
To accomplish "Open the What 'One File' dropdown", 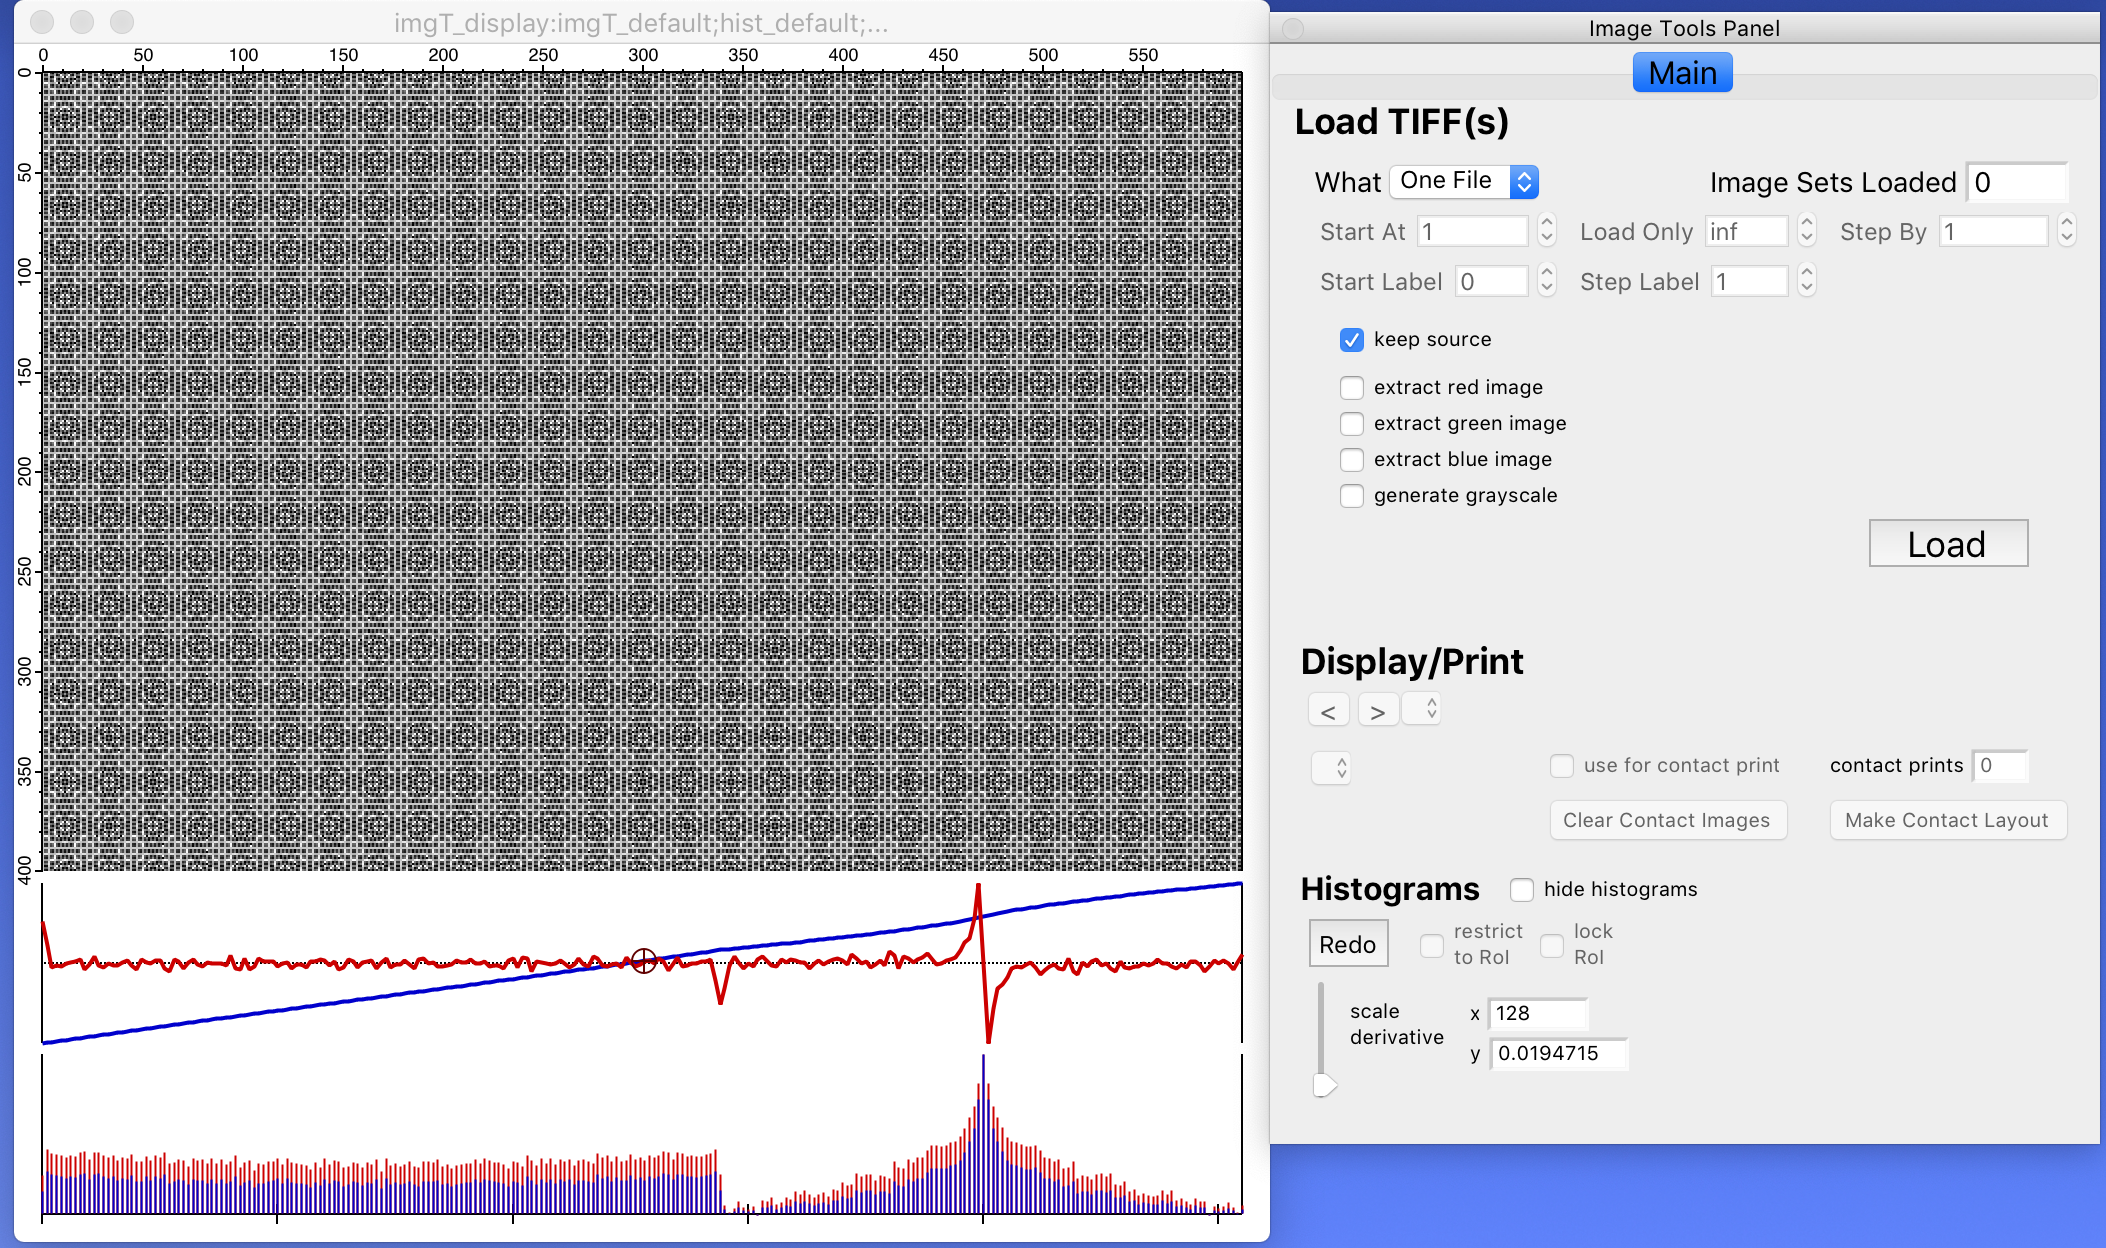I will (1464, 181).
